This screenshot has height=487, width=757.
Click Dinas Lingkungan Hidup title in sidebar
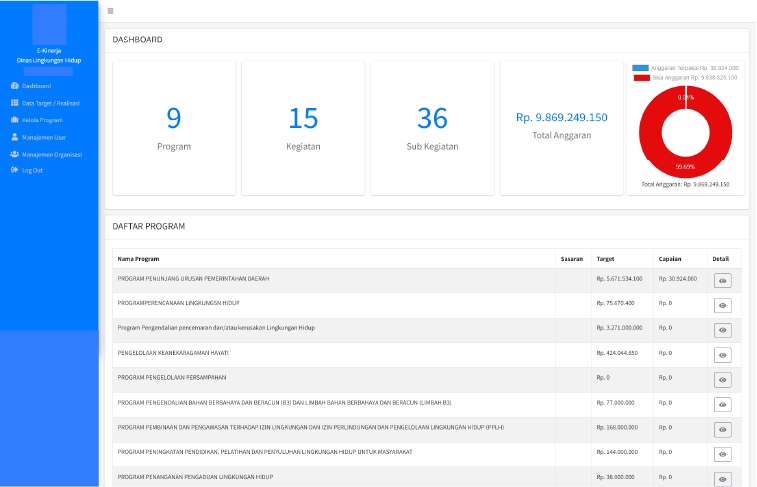pos(49,60)
